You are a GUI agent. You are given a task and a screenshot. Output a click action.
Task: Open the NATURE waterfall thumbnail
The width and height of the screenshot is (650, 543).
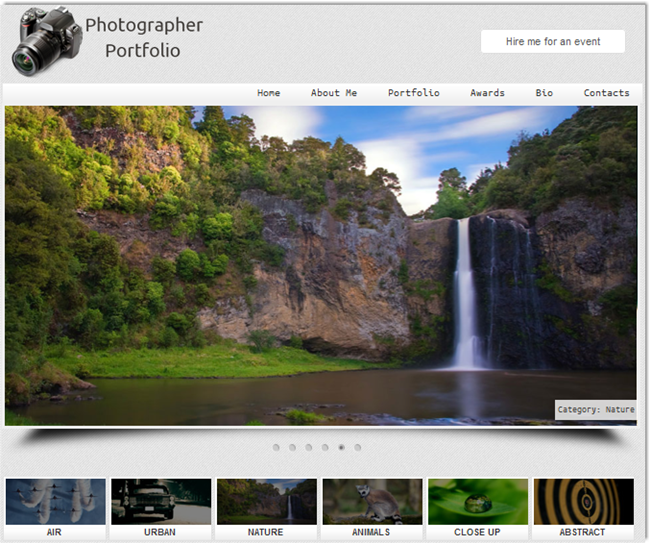coord(267,502)
